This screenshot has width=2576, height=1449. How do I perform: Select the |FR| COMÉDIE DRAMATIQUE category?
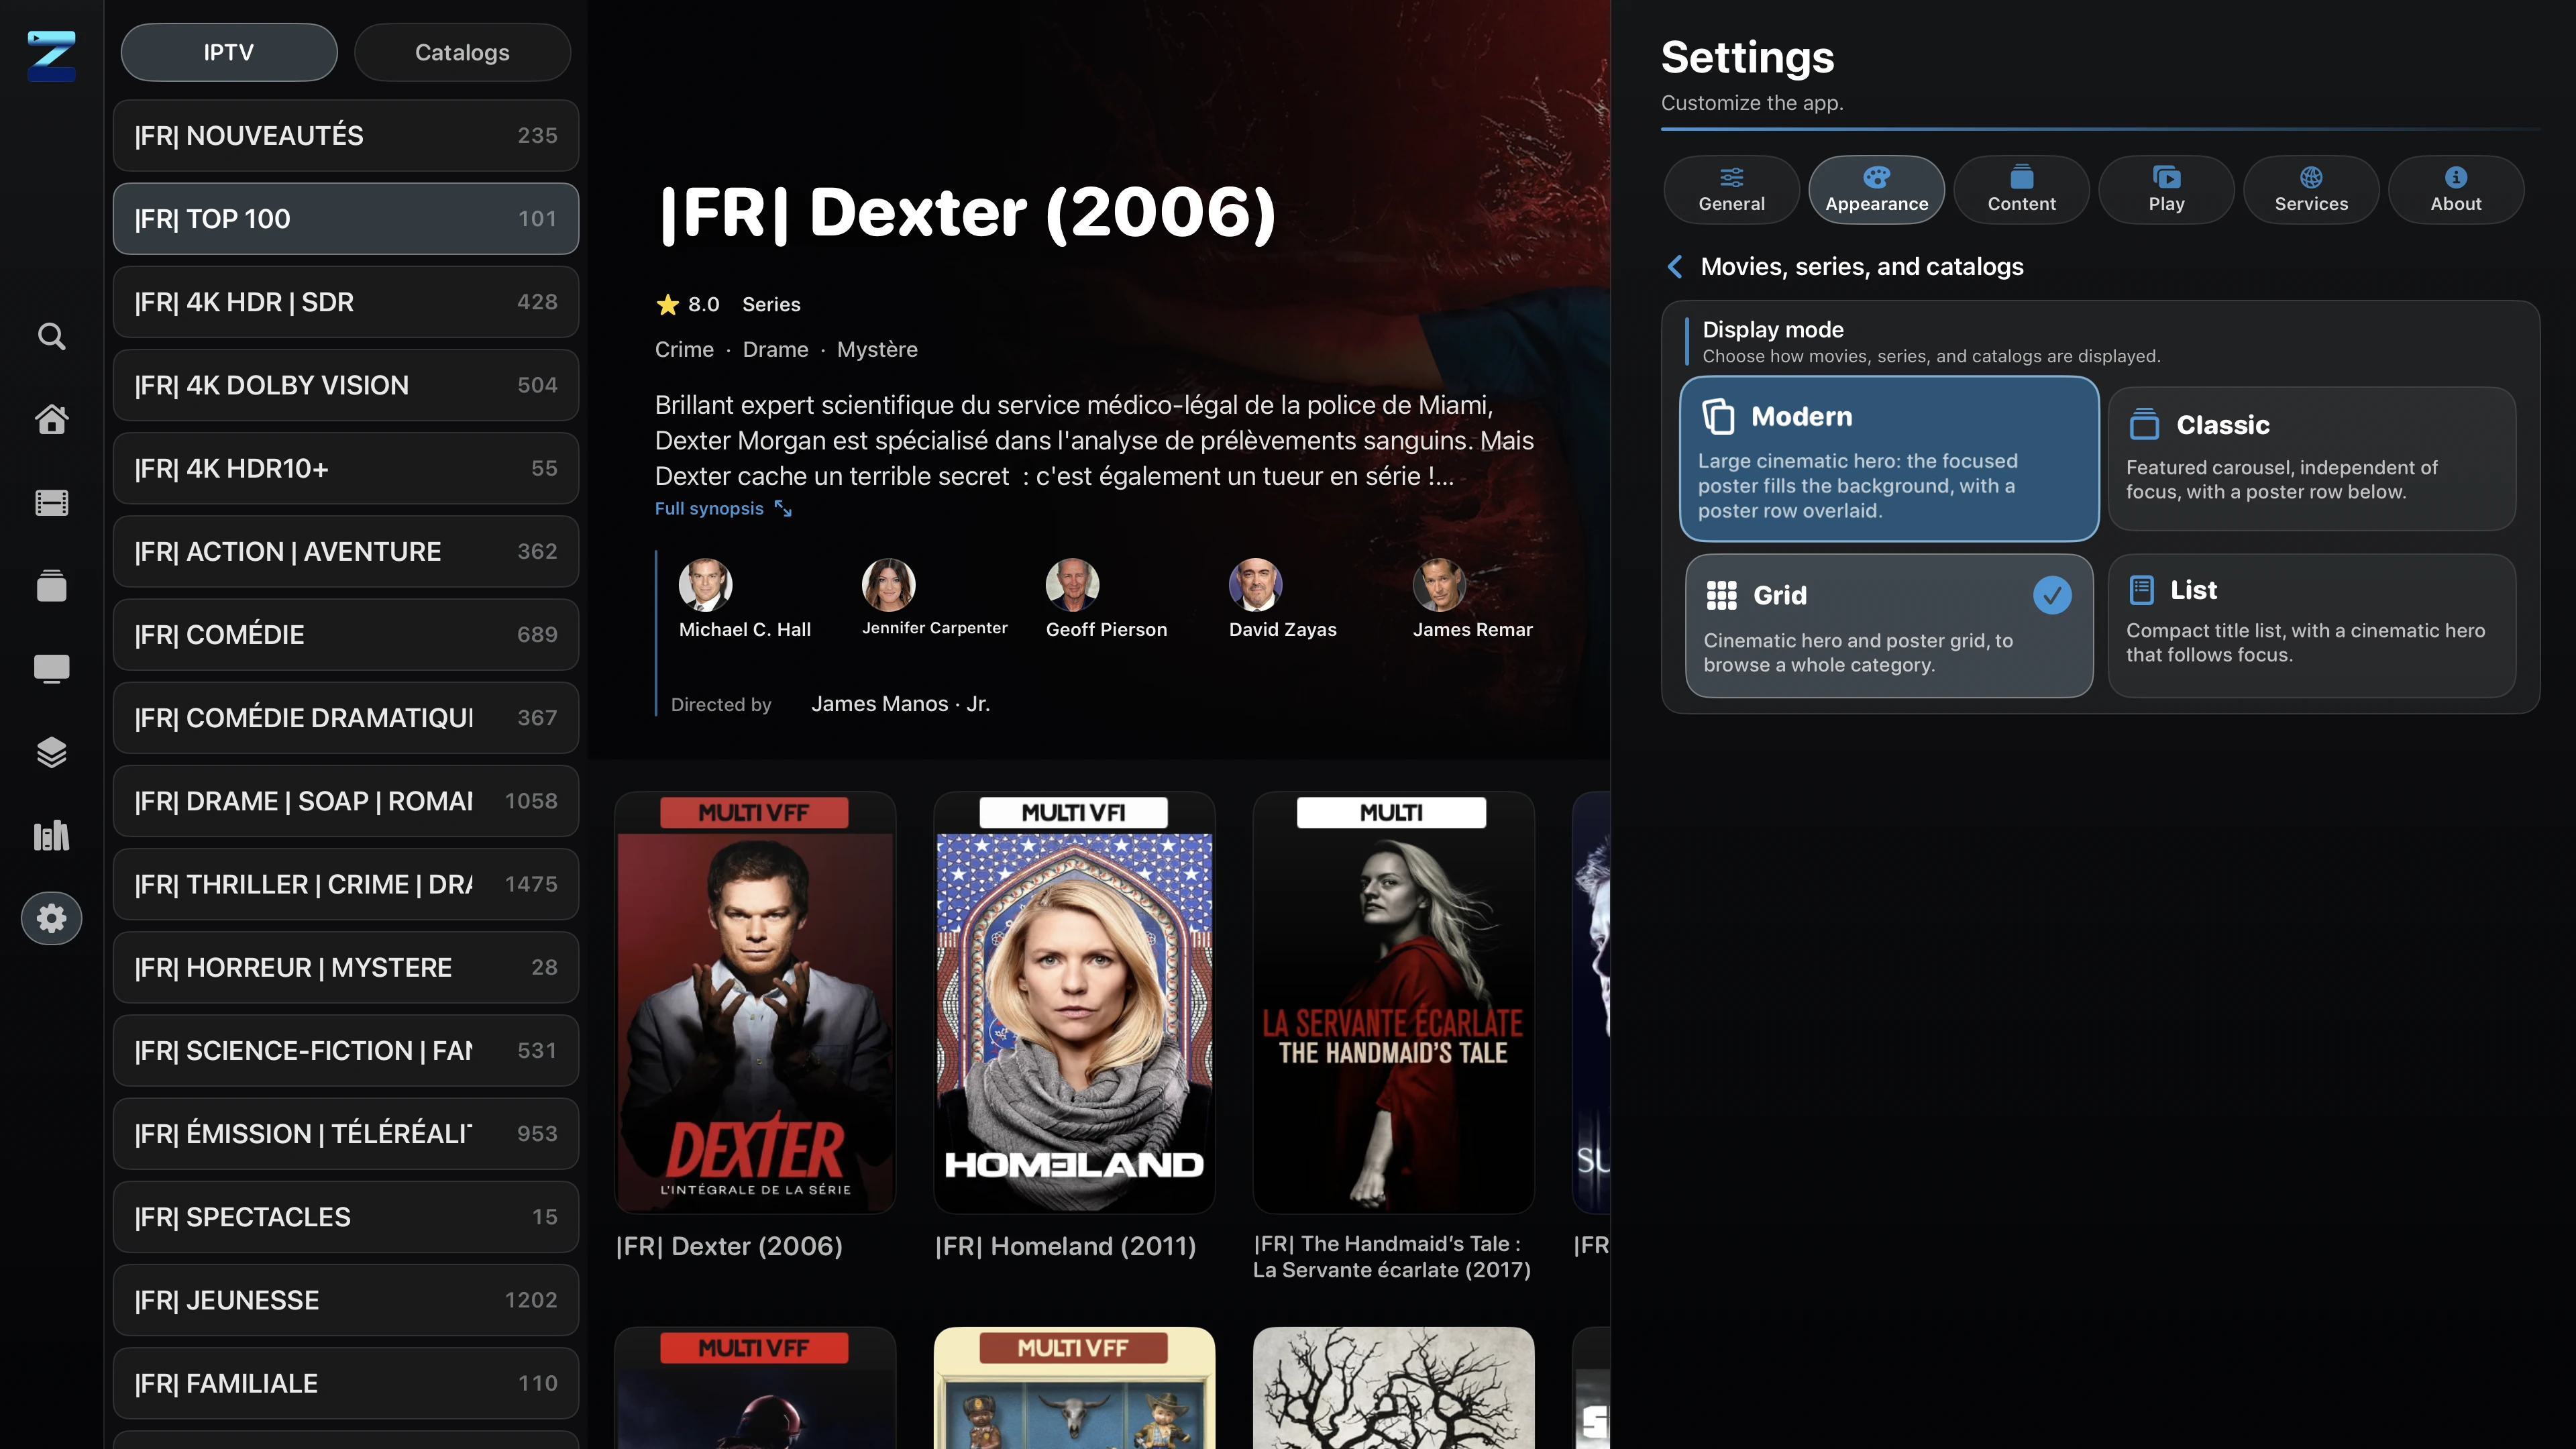click(x=346, y=717)
